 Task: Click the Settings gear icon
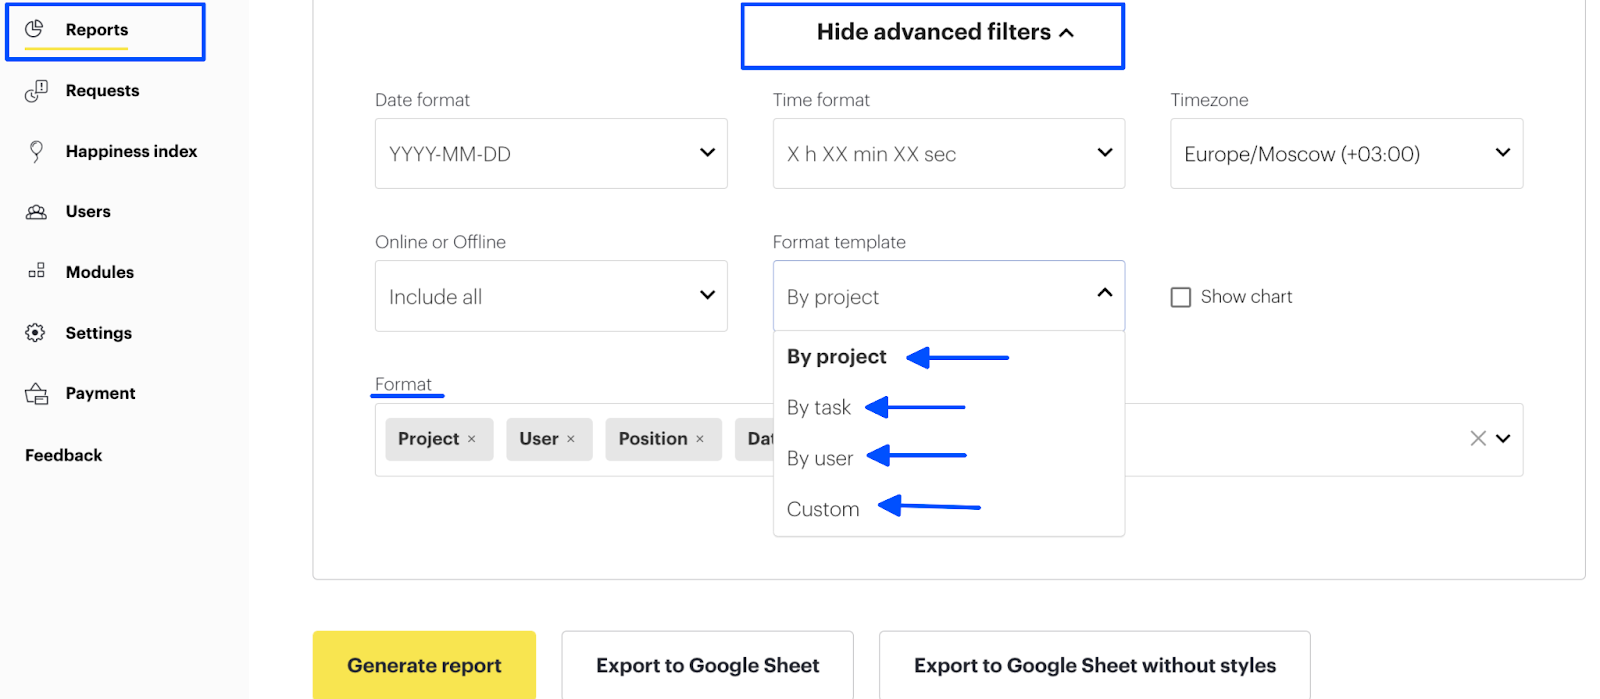click(36, 333)
